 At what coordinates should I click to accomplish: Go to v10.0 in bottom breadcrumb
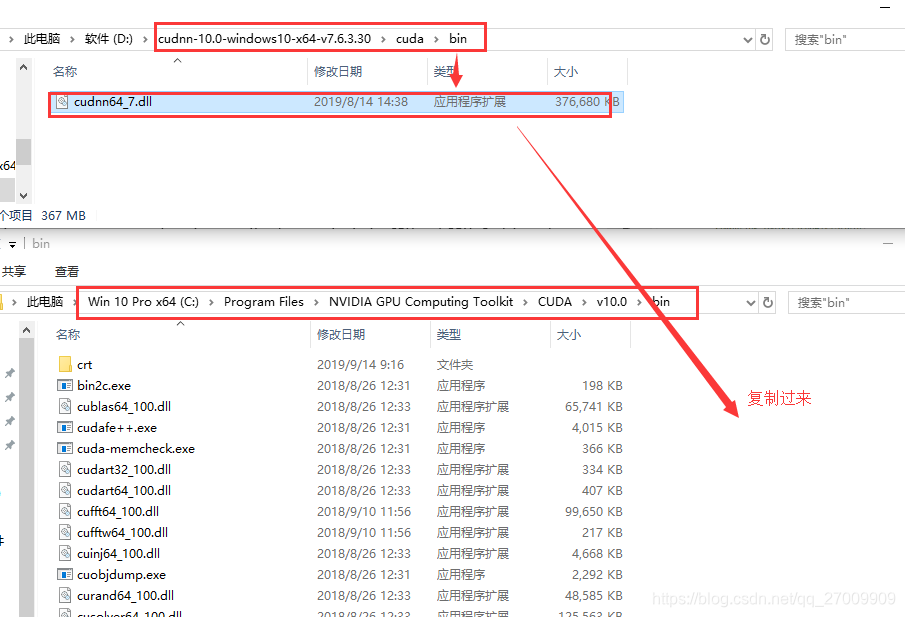click(x=612, y=302)
